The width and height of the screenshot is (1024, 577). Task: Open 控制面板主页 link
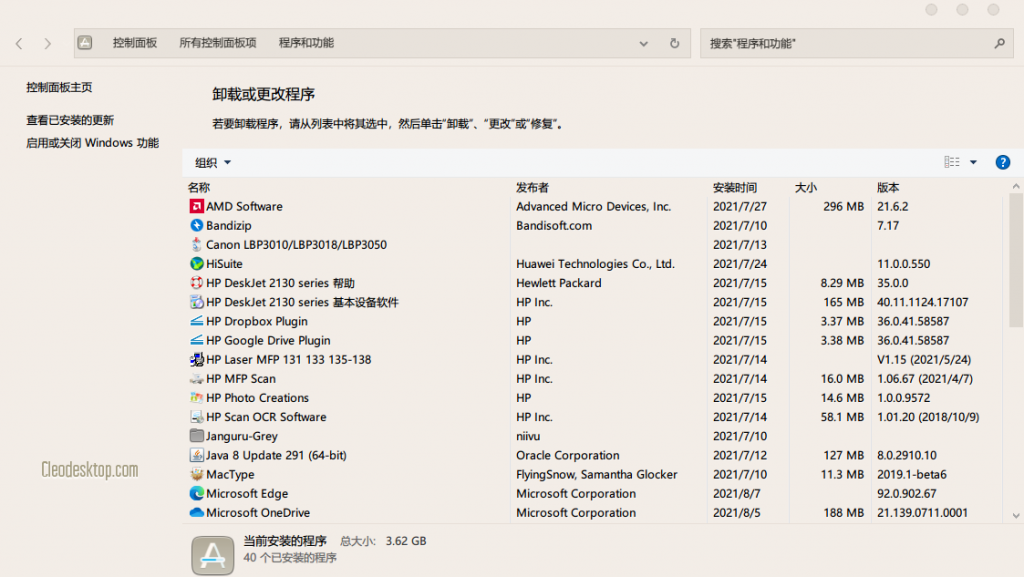point(59,87)
